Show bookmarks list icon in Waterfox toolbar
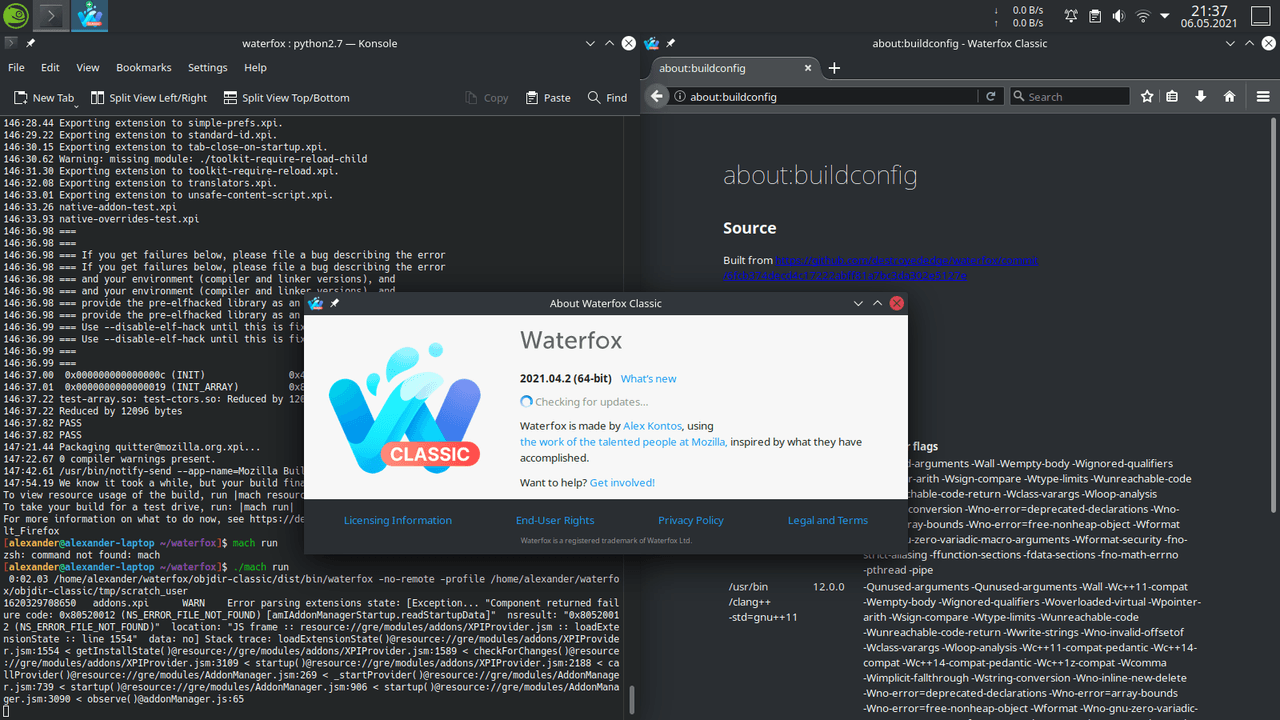Viewport: 1280px width, 720px height. 1172,97
